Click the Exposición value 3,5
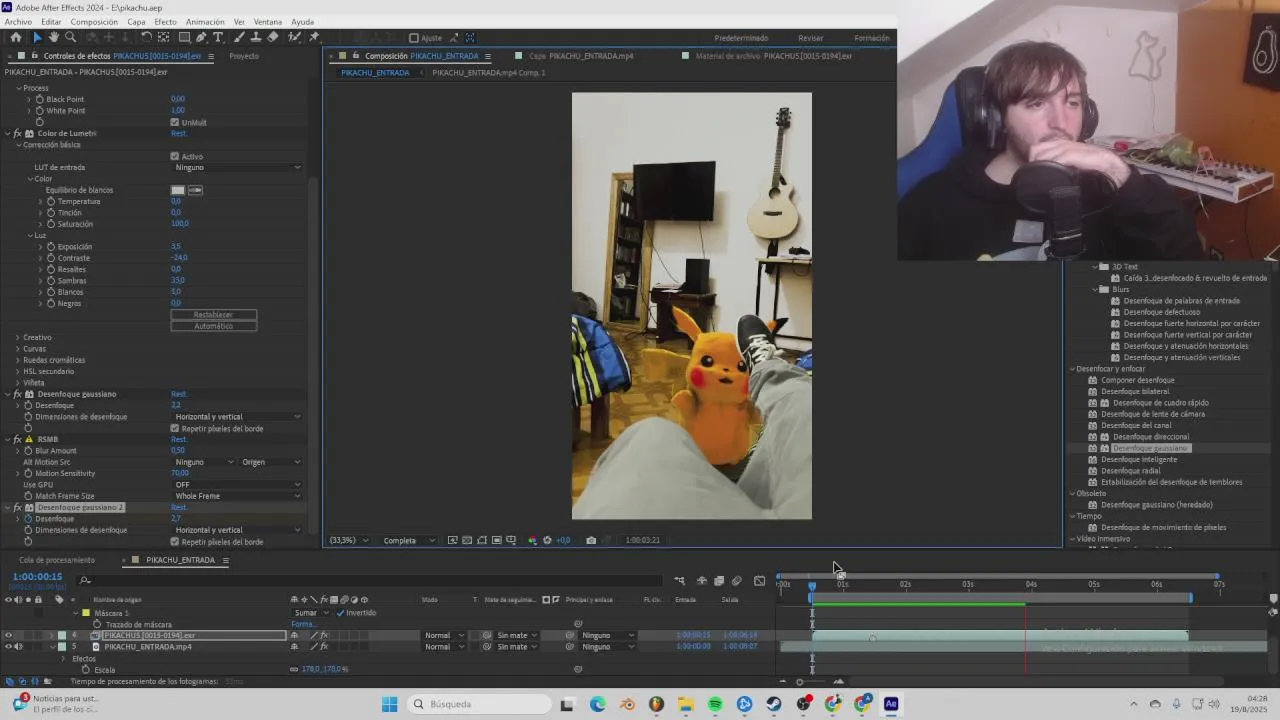Image resolution: width=1280 pixels, height=720 pixels. click(x=176, y=246)
